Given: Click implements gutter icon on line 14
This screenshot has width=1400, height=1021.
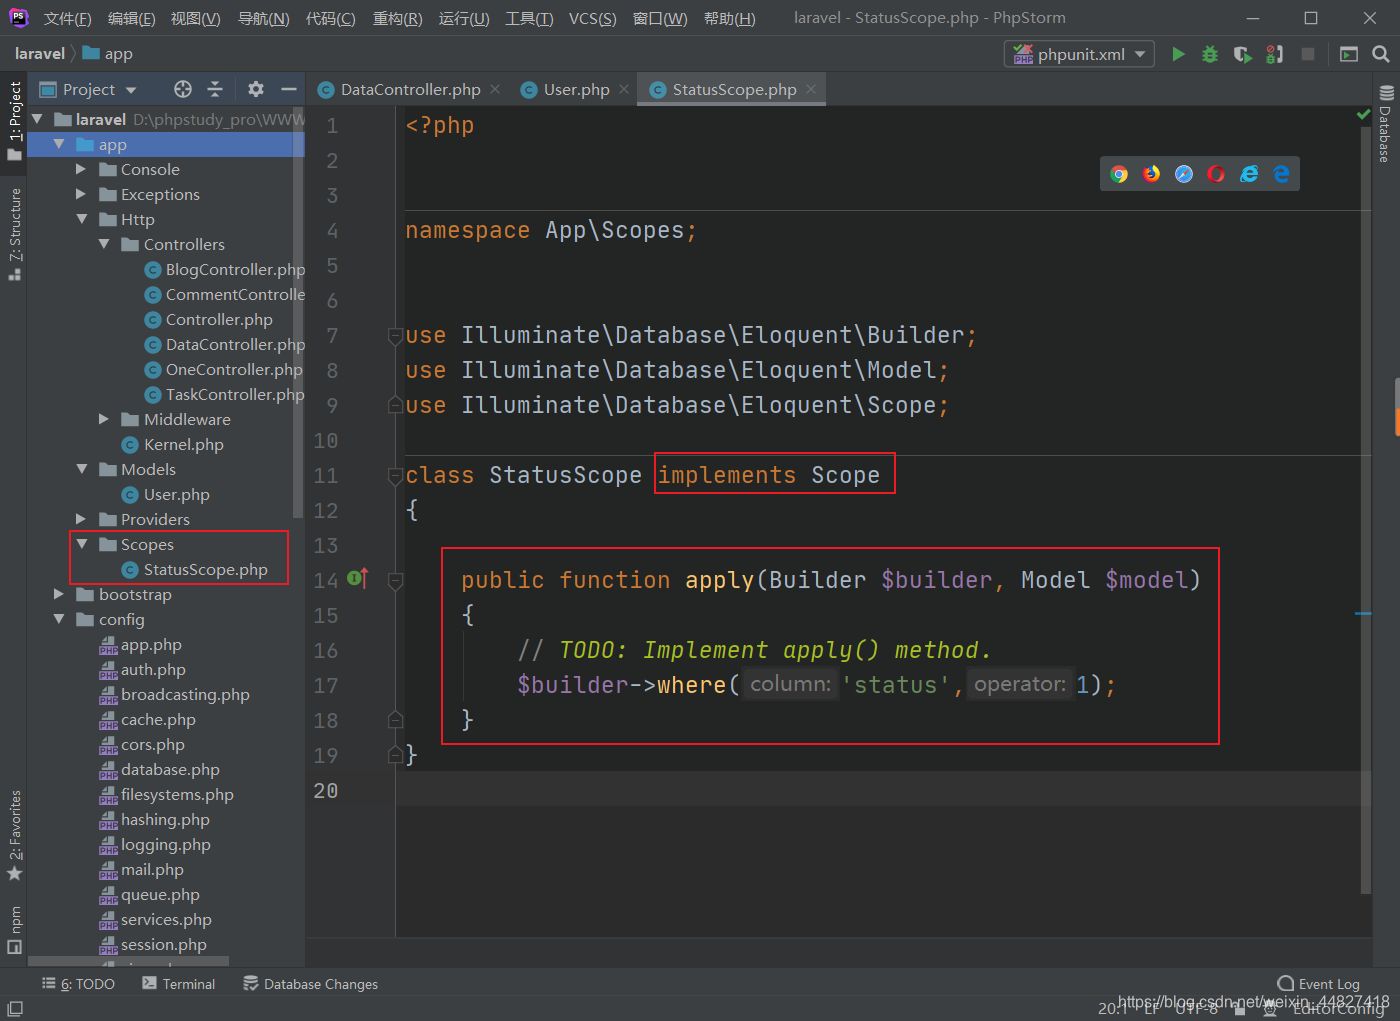Looking at the screenshot, I should coord(358,579).
